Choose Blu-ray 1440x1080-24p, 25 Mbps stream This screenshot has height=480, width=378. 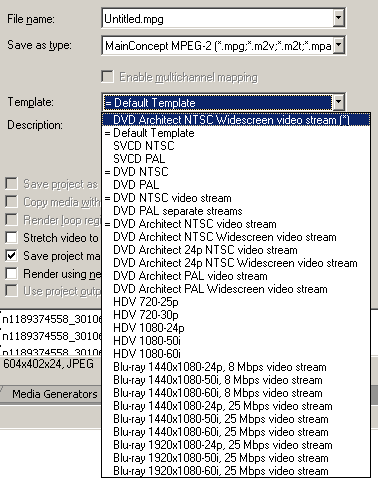click(x=236, y=406)
